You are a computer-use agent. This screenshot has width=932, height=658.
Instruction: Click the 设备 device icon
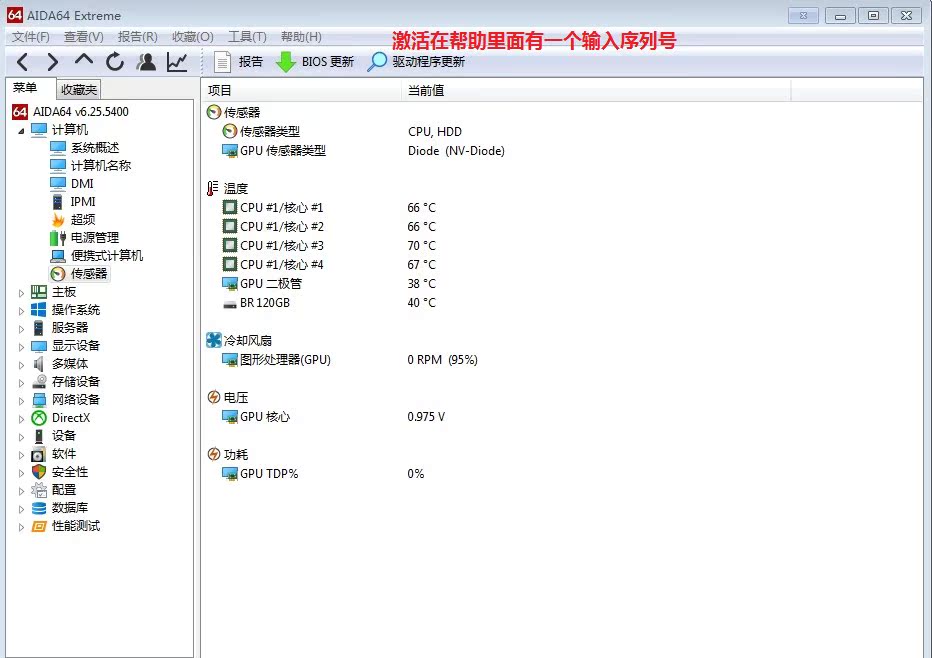click(39, 436)
